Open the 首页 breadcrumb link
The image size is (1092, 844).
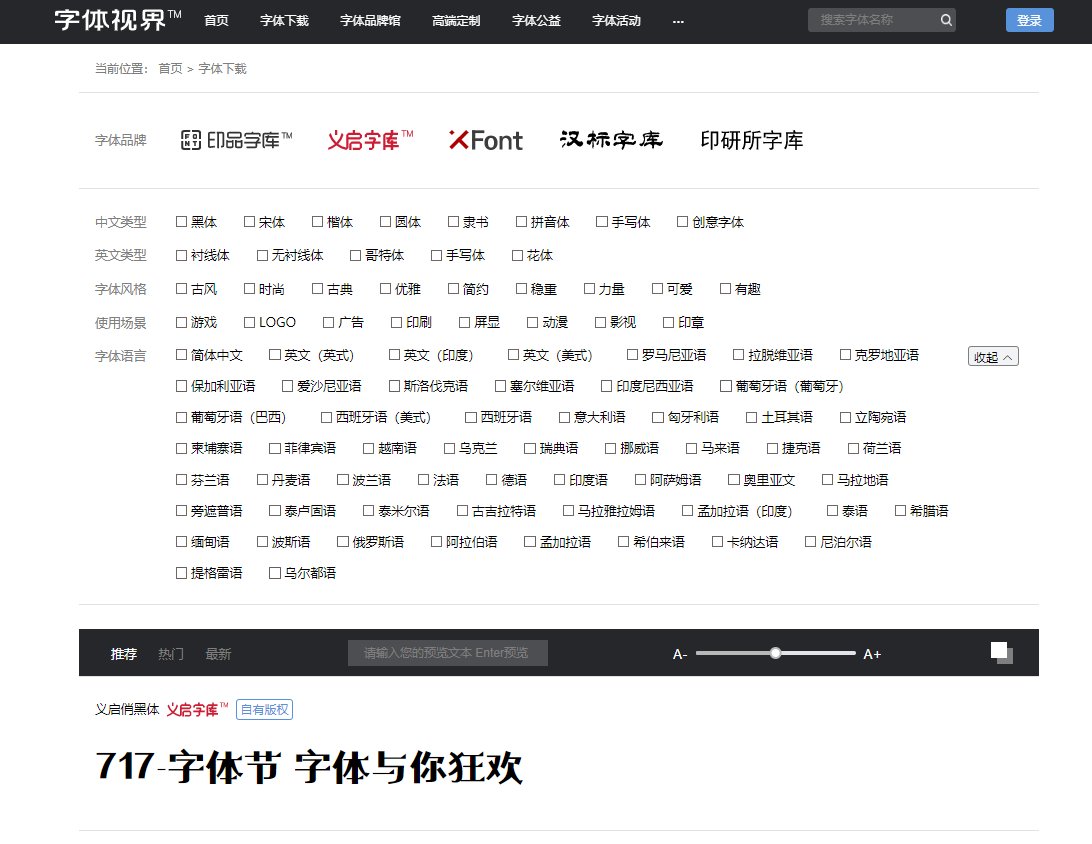click(169, 68)
